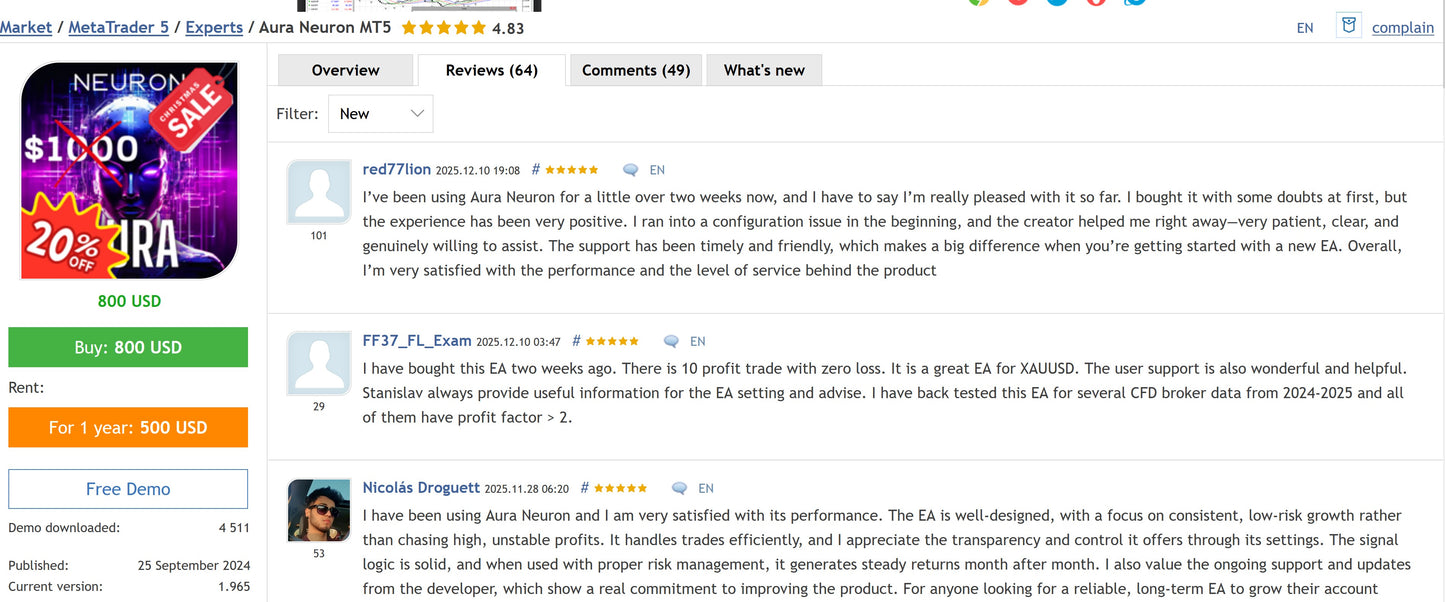Open the Nicolás Droguett profile name link
This screenshot has height=602, width=1445.
421,488
